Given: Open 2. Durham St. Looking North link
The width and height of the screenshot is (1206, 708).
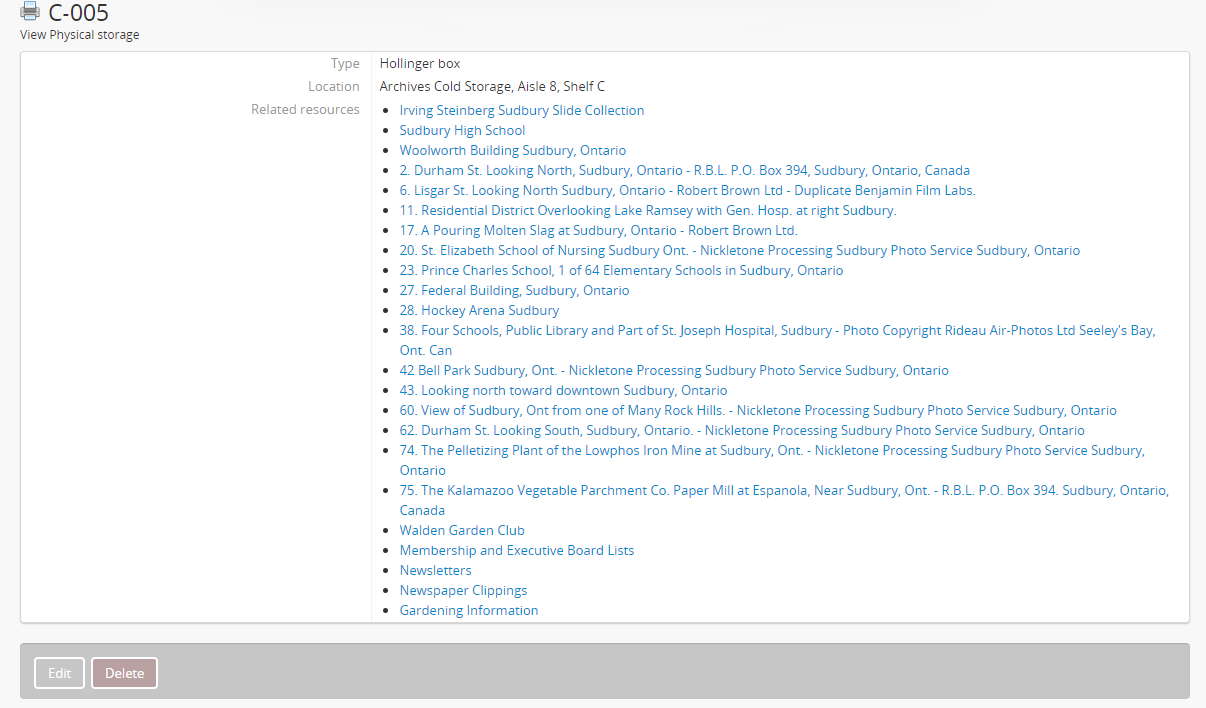Looking at the screenshot, I should click(x=684, y=170).
